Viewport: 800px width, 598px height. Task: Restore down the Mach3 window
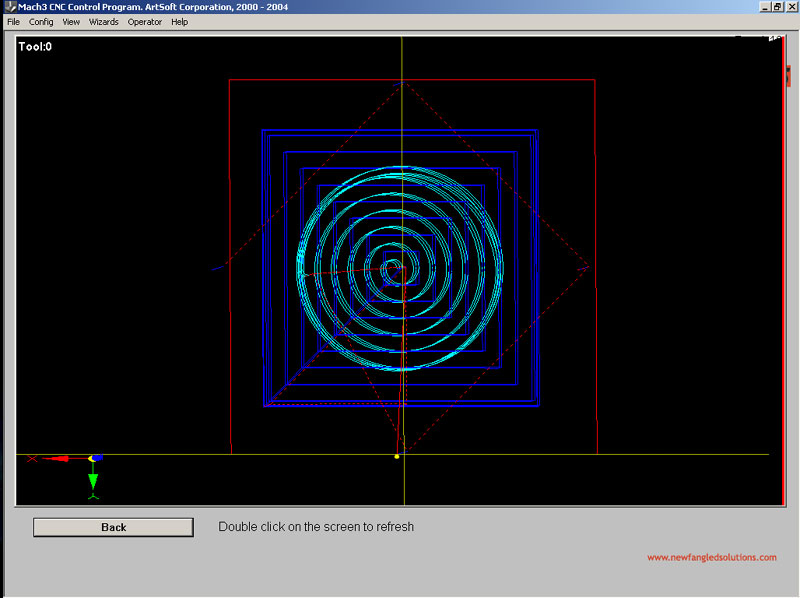[x=777, y=7]
